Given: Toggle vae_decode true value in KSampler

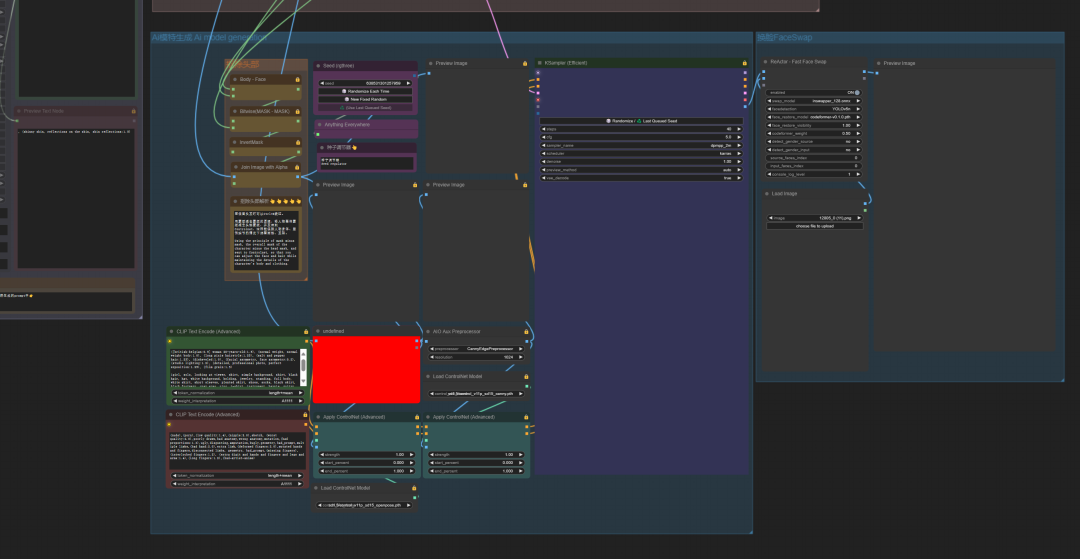Looking at the screenshot, I should (x=641, y=178).
